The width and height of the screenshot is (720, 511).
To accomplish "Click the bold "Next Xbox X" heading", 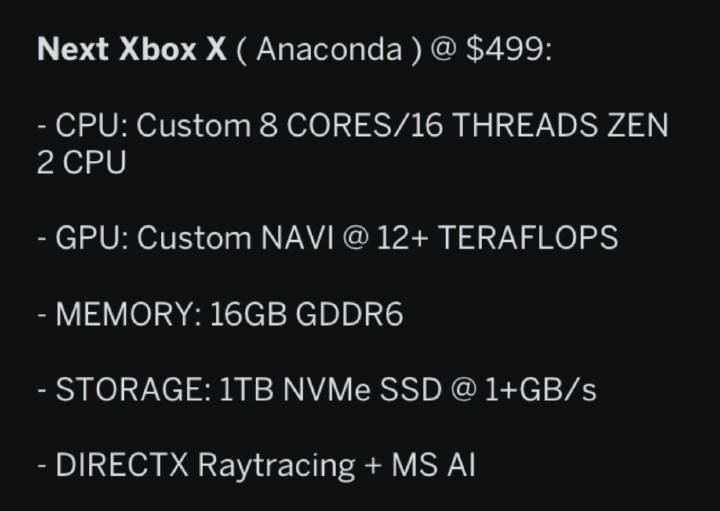I will [x=132, y=51].
